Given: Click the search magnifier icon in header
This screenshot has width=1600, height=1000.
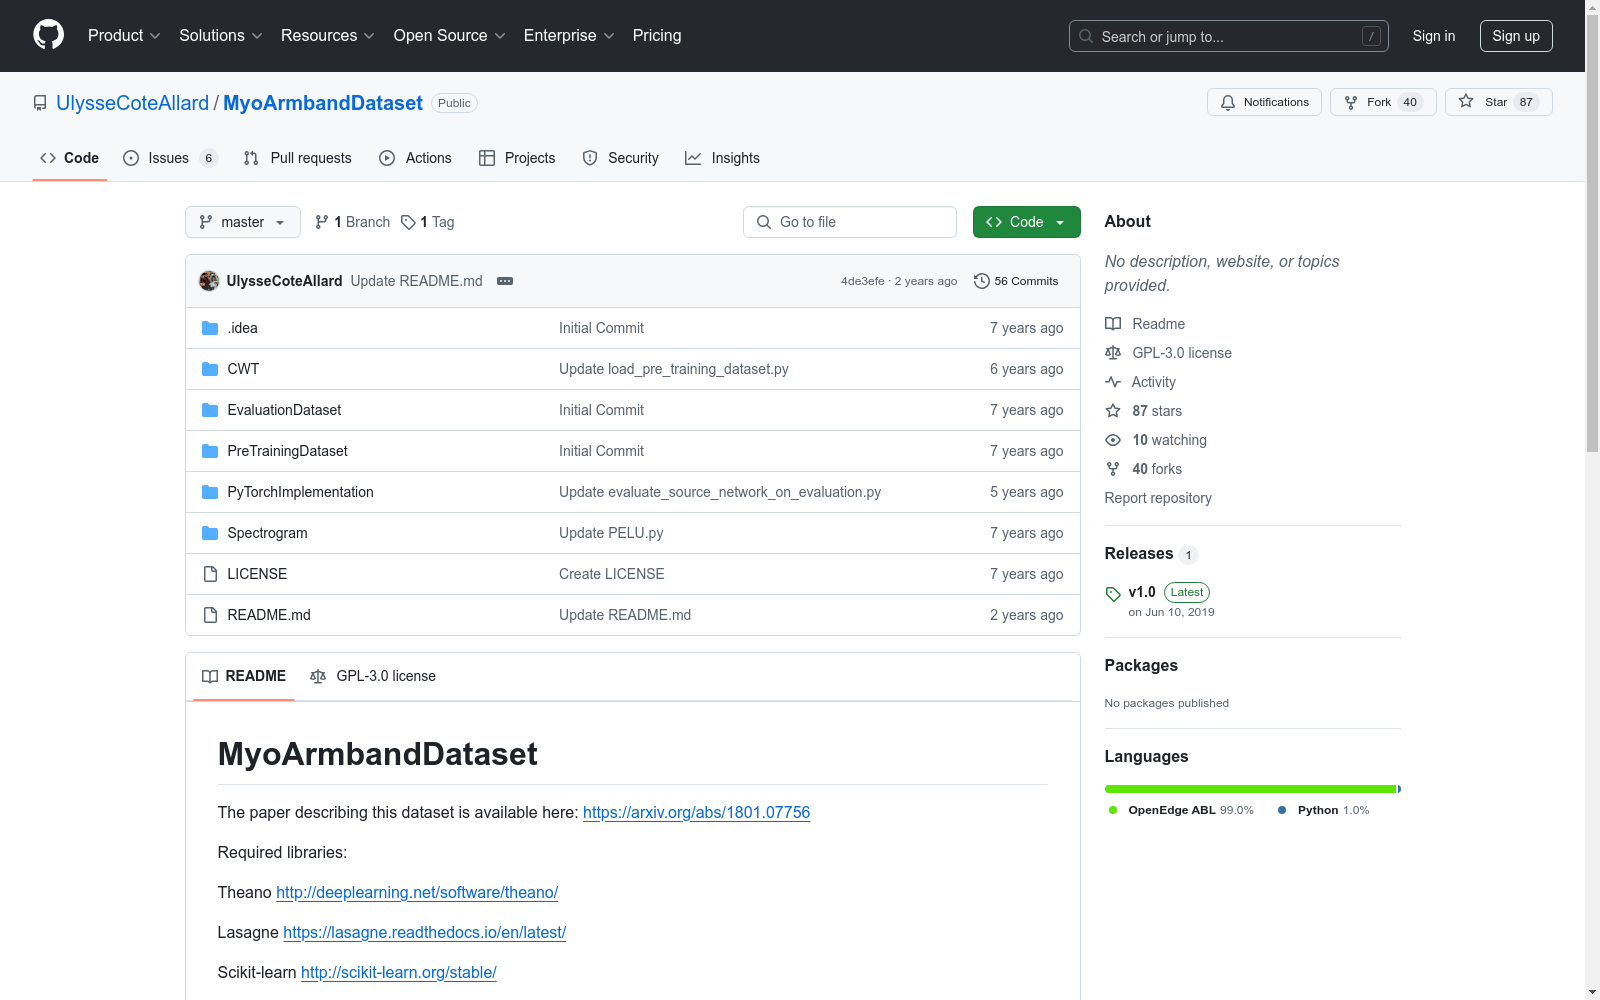Looking at the screenshot, I should tap(1086, 36).
